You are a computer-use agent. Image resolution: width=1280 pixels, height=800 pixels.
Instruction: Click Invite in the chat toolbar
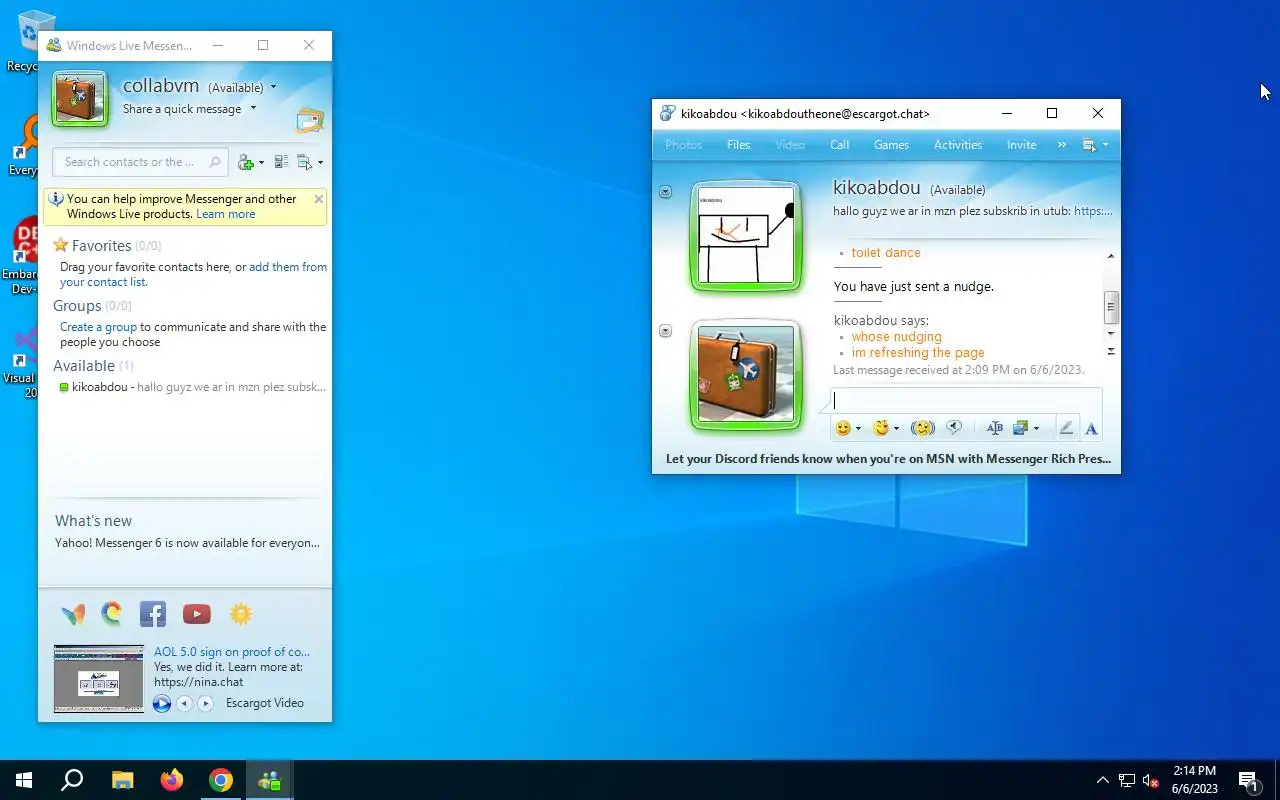[1021, 145]
